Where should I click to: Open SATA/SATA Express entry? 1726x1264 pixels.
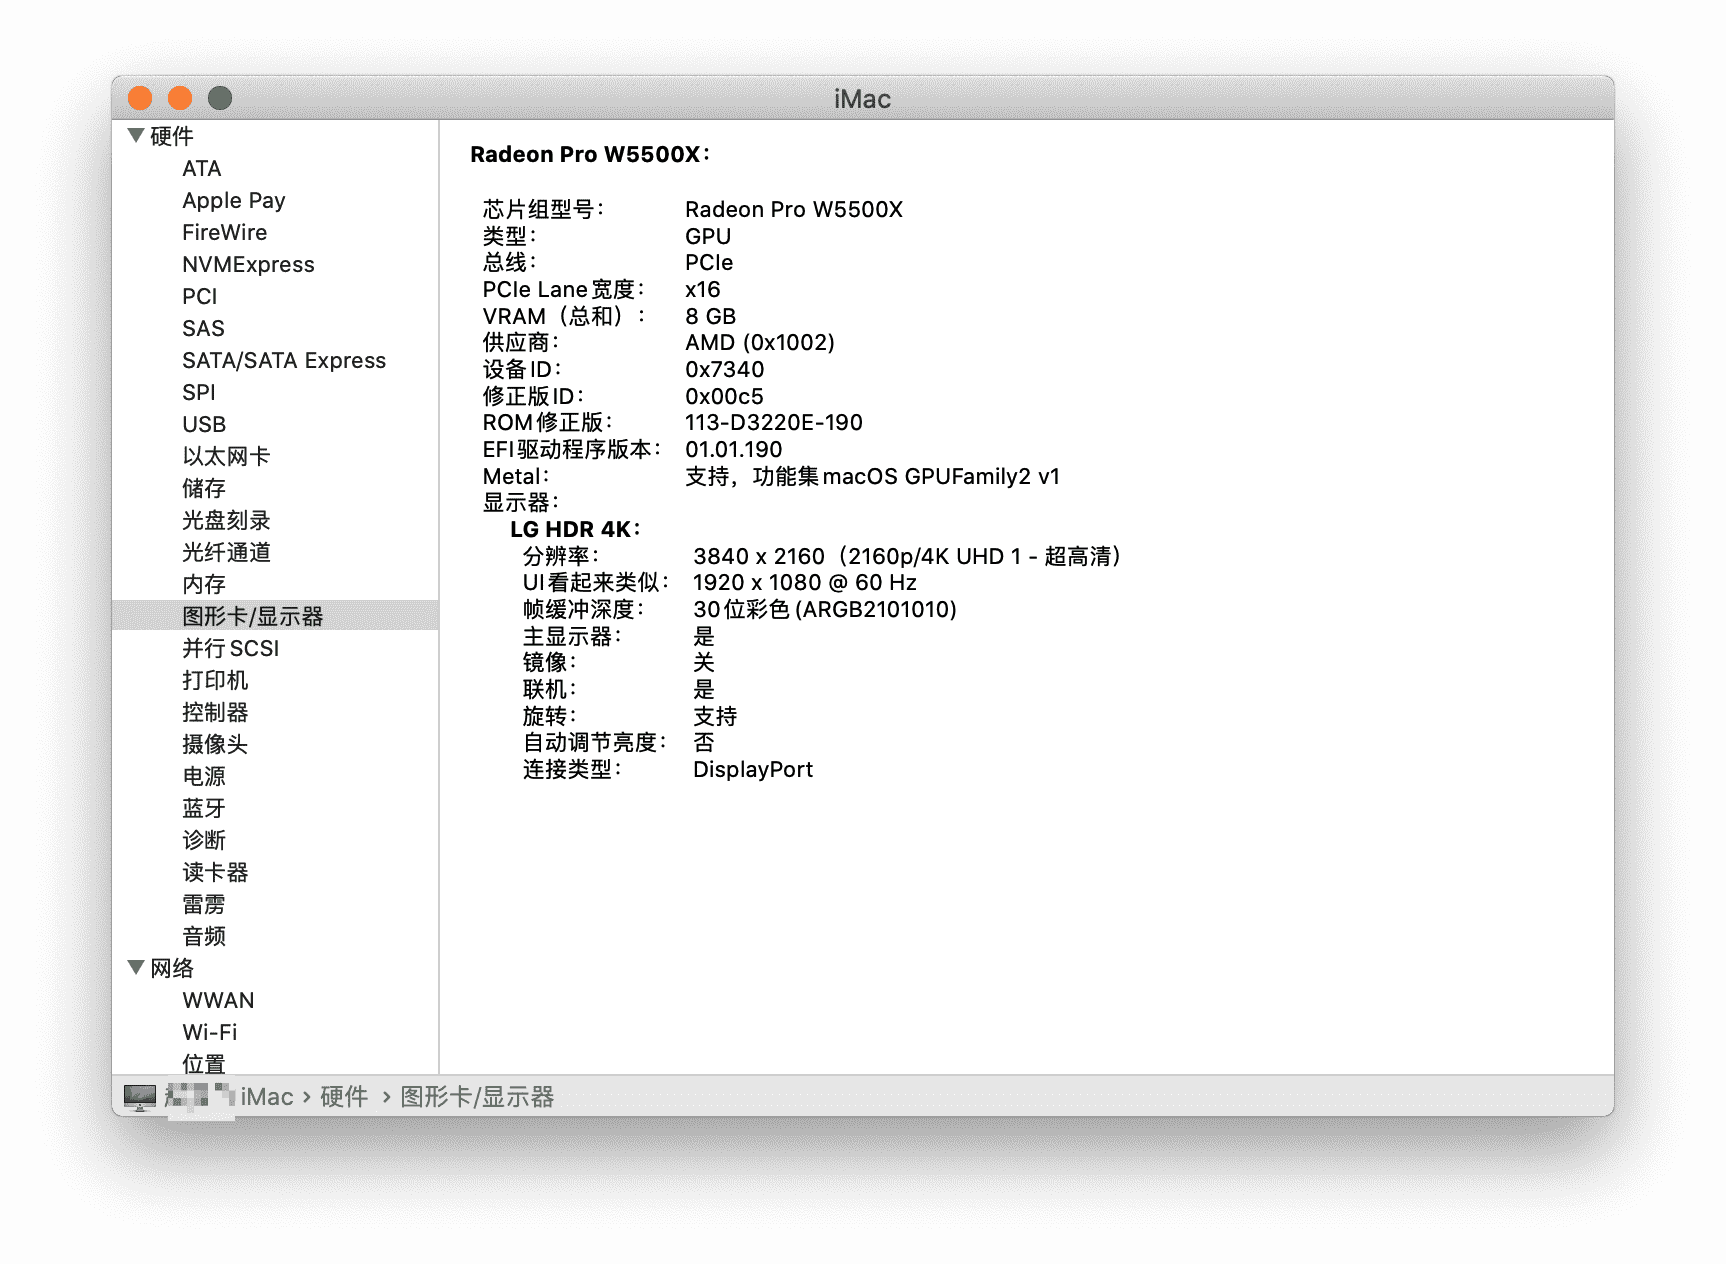[284, 361]
